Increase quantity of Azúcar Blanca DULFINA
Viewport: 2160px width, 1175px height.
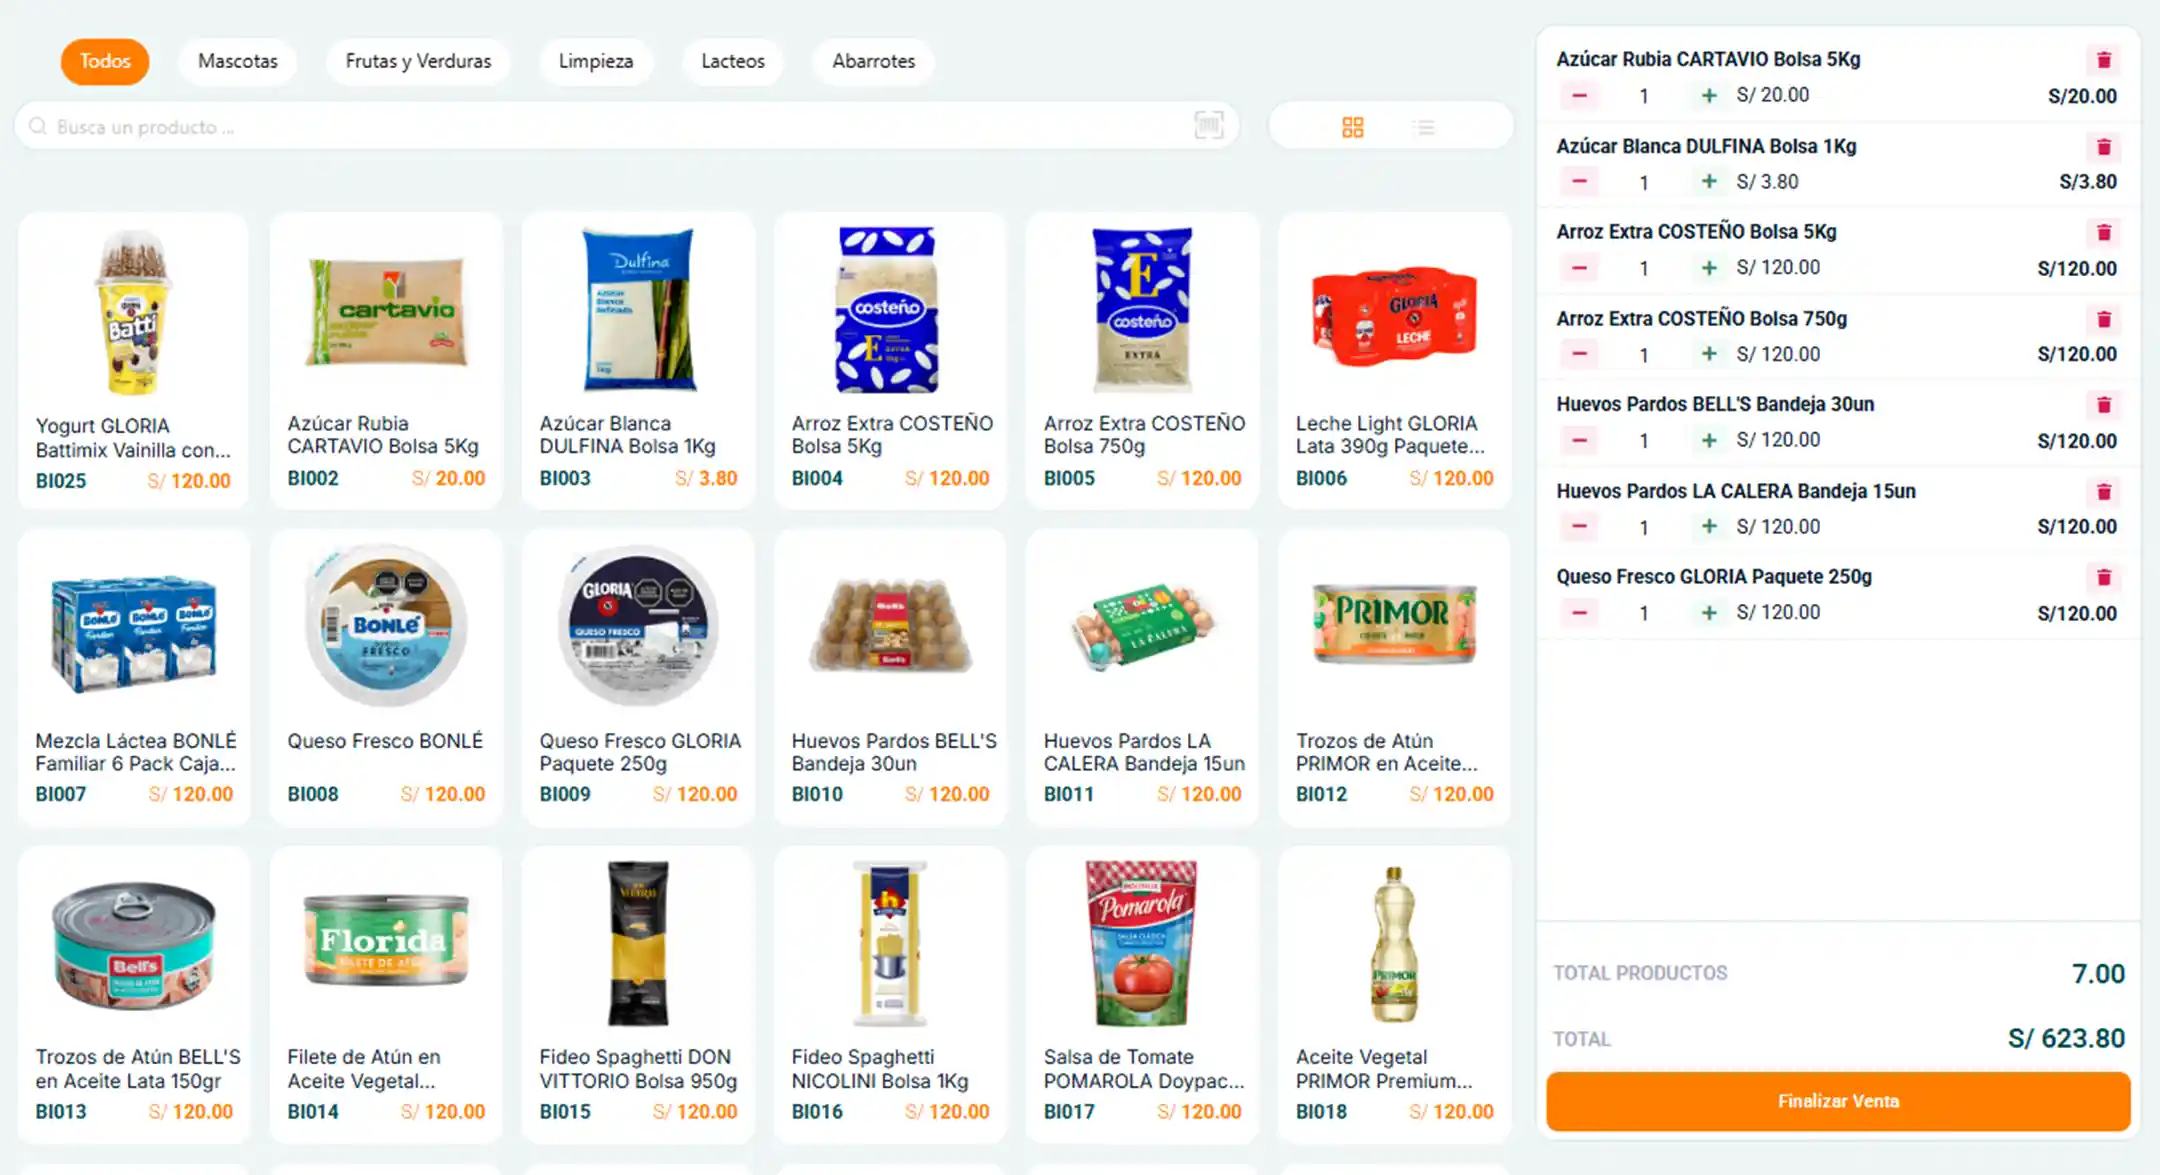(x=1709, y=182)
